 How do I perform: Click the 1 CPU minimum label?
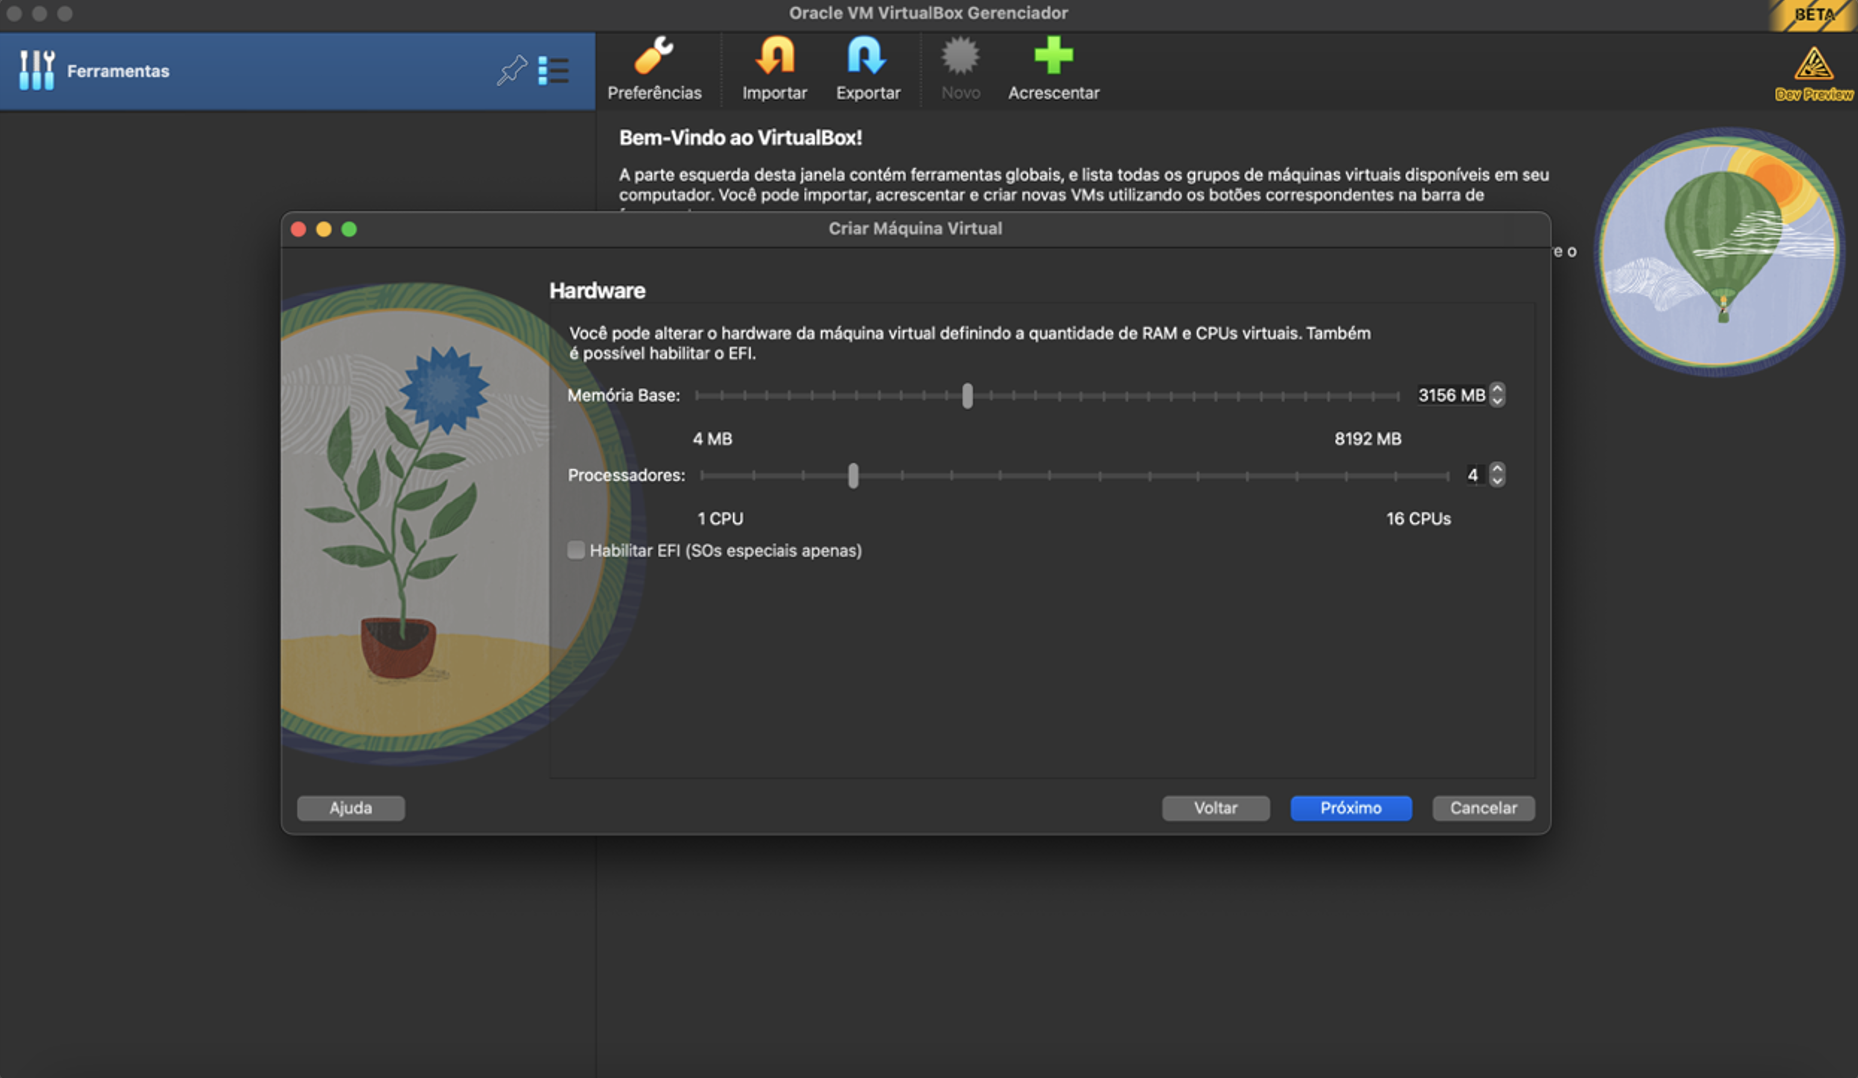click(x=720, y=519)
